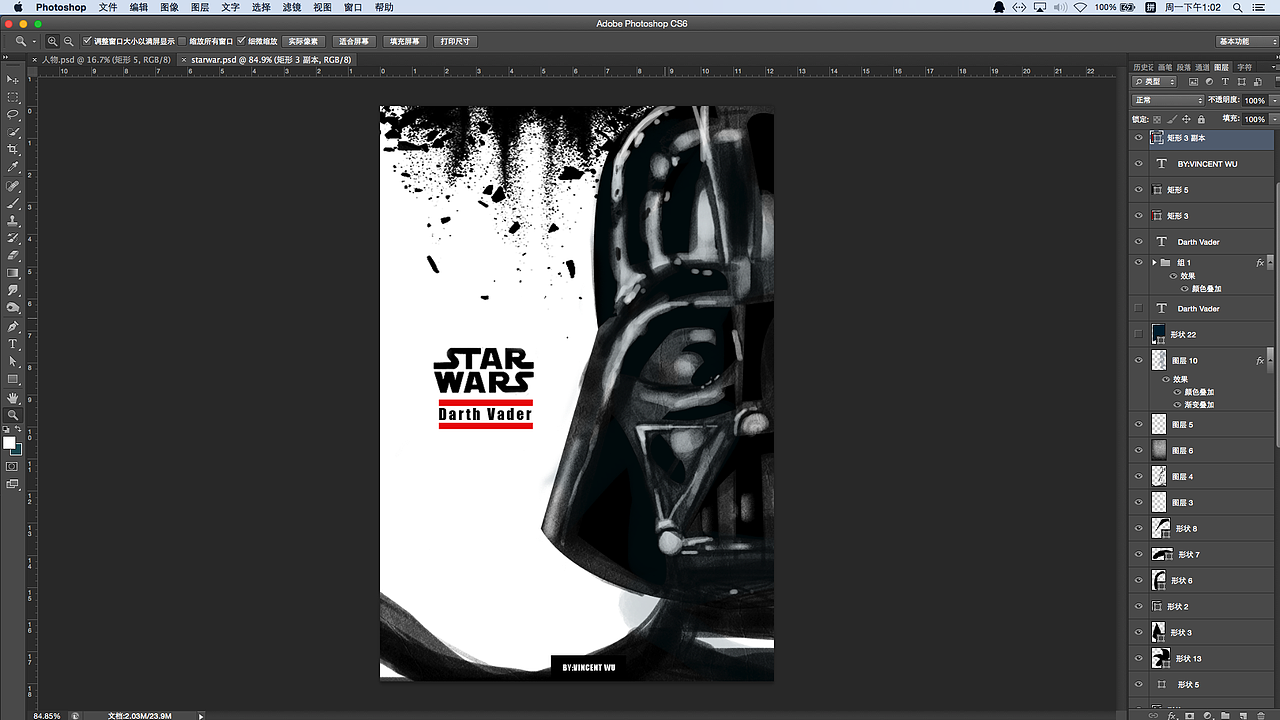Select the History Brush tool

(x=13, y=238)
